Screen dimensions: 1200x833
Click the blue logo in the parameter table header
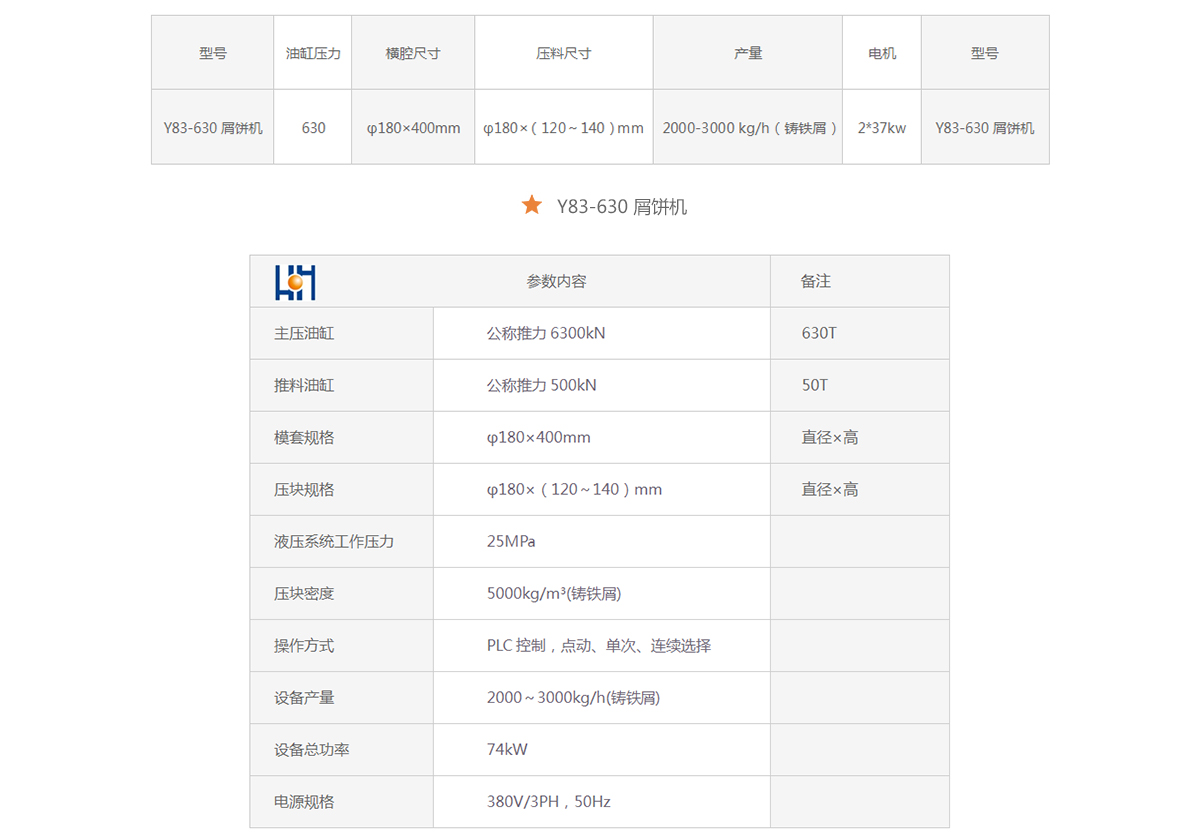coord(295,282)
